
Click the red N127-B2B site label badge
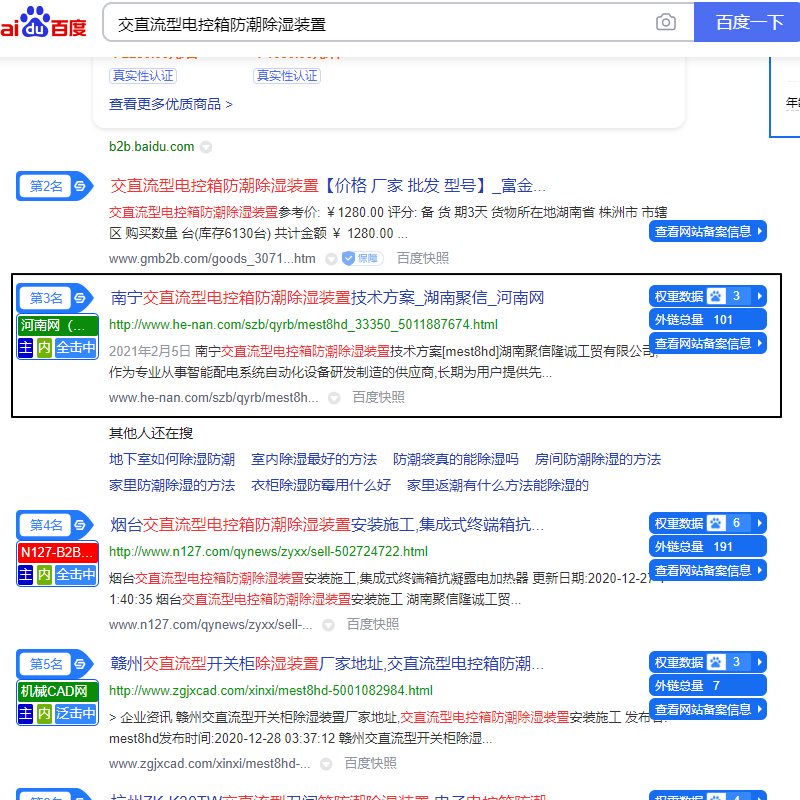(x=58, y=552)
